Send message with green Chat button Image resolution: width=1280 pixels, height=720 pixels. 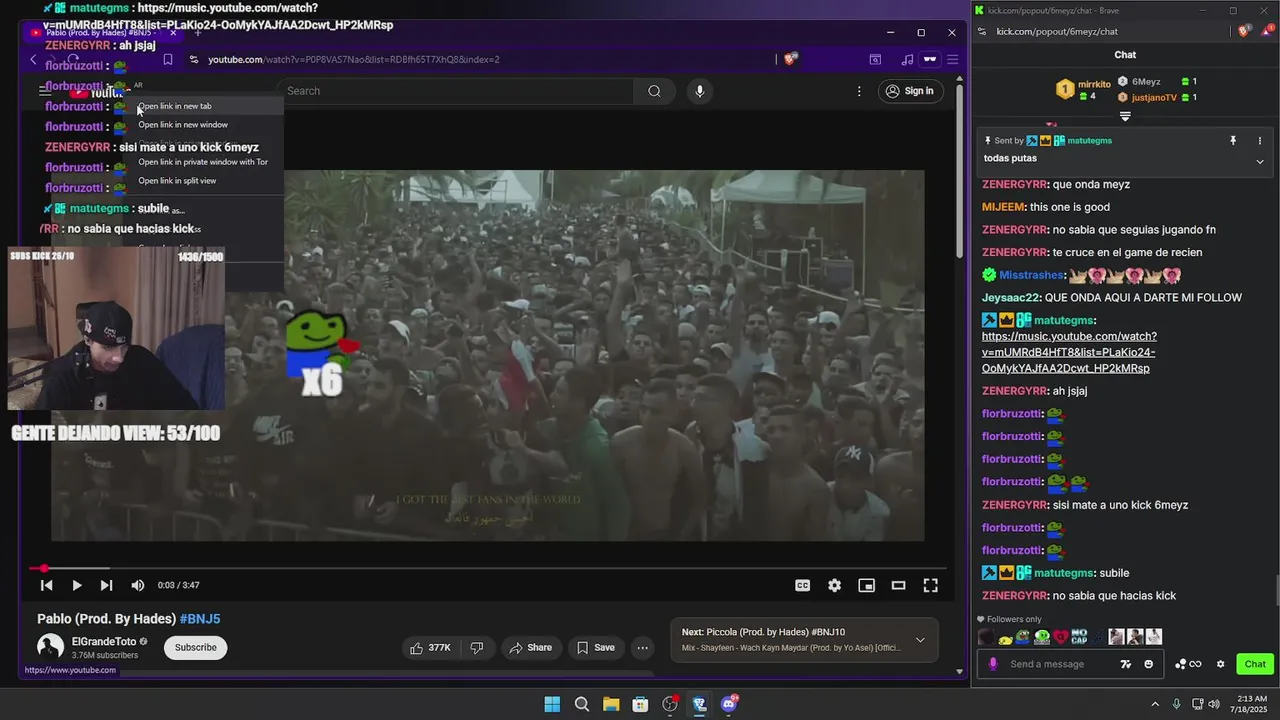click(x=1255, y=664)
